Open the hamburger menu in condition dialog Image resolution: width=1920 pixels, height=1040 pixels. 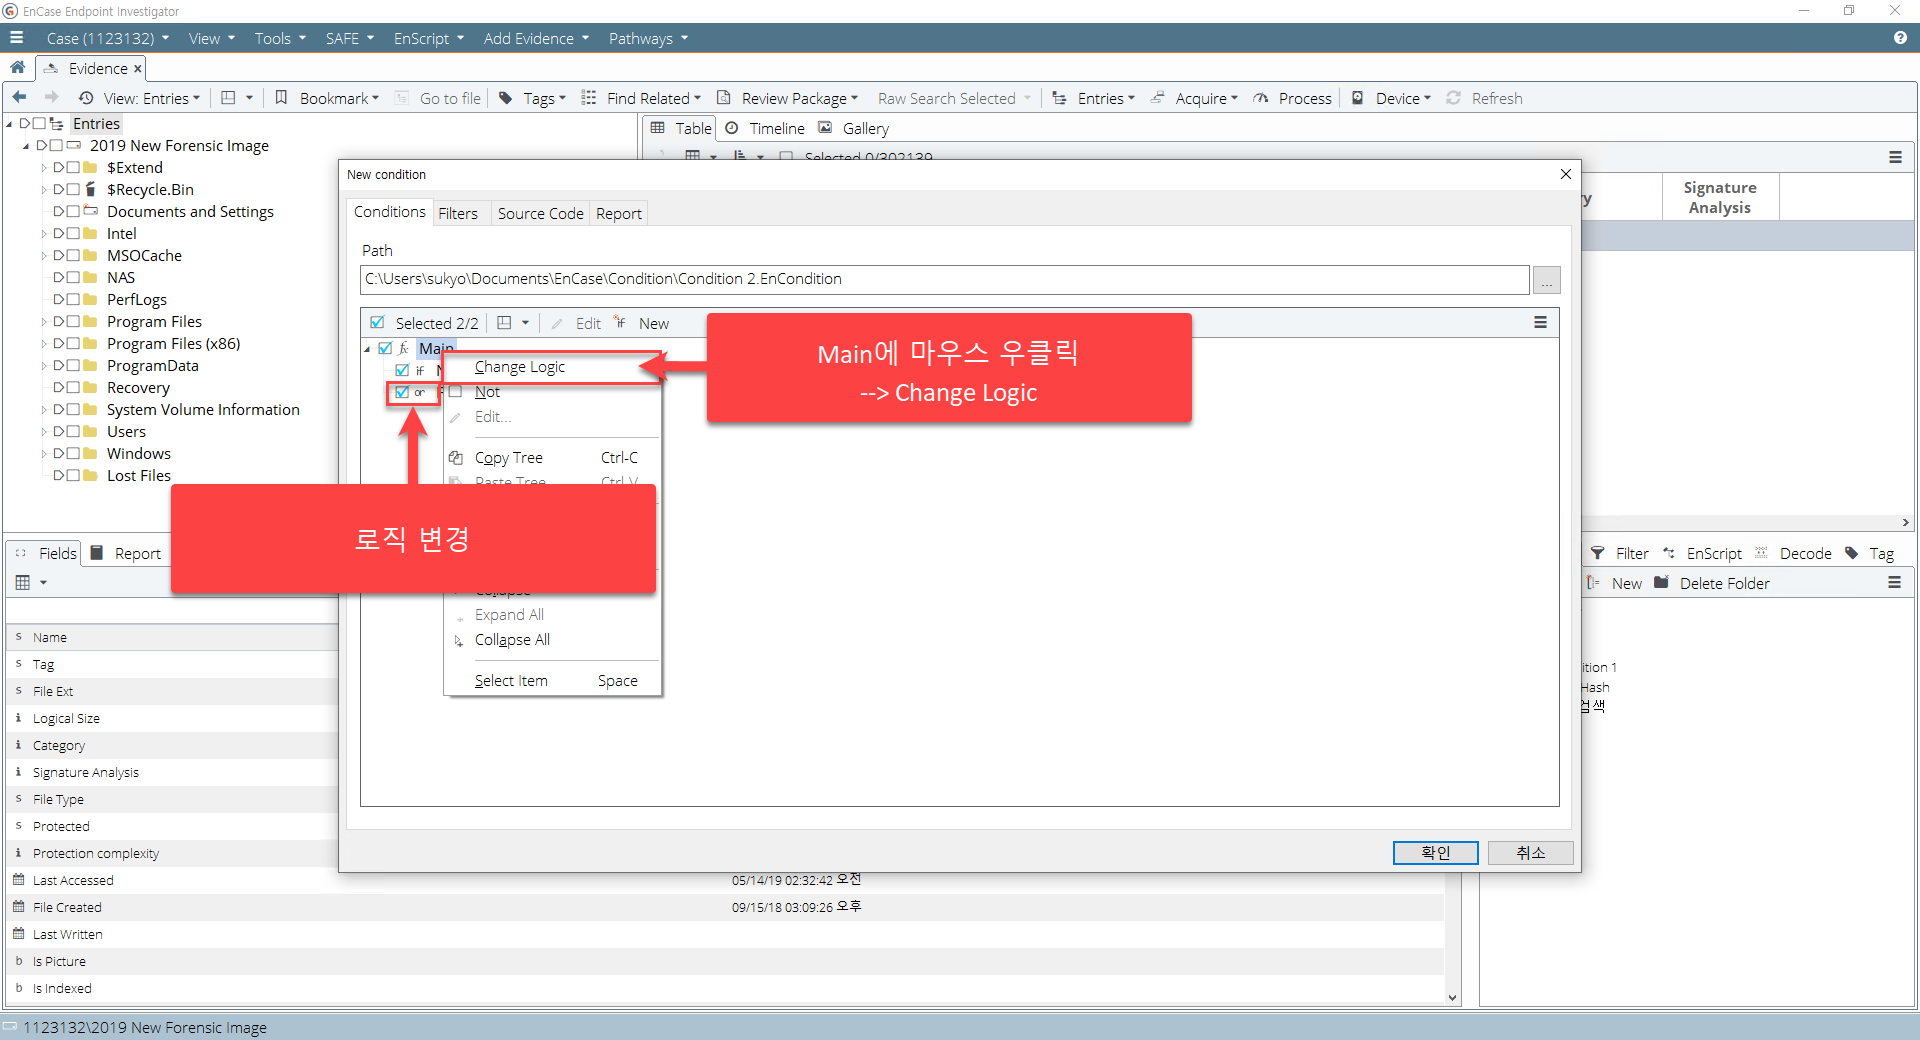click(1540, 323)
